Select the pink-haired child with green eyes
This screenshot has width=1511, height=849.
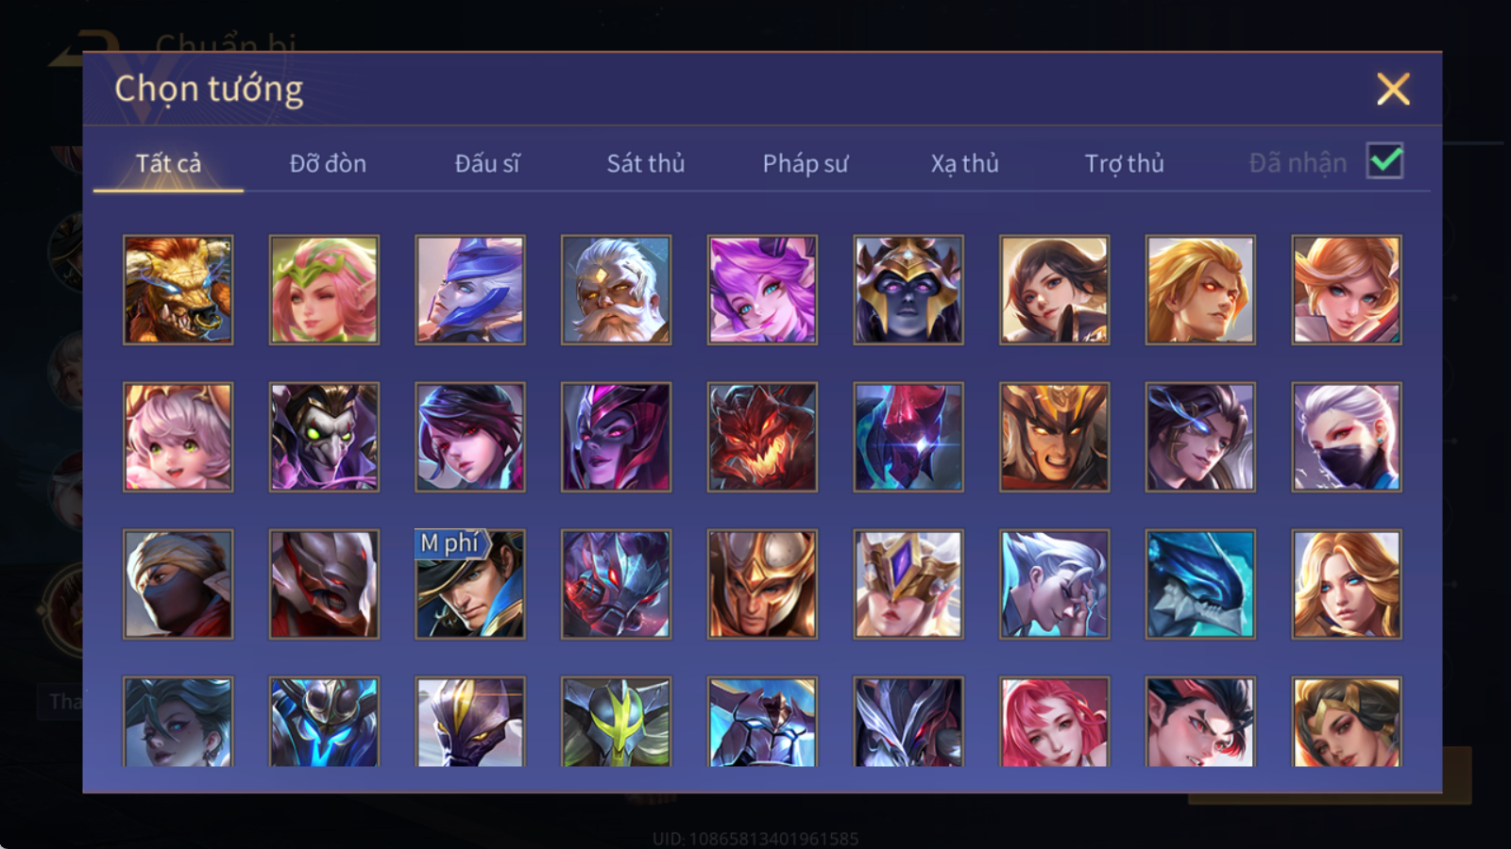point(178,437)
